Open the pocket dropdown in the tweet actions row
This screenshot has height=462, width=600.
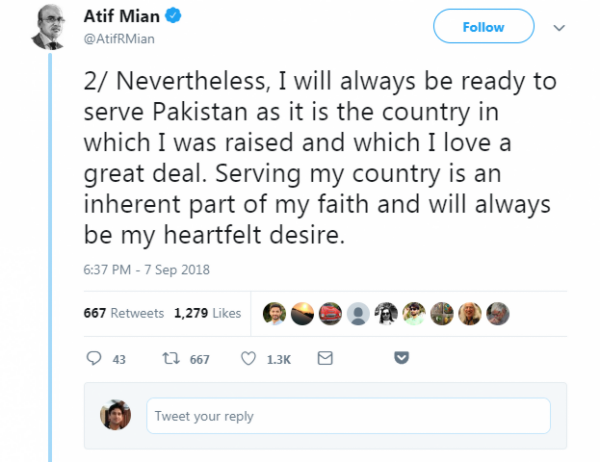pyautogui.click(x=401, y=358)
